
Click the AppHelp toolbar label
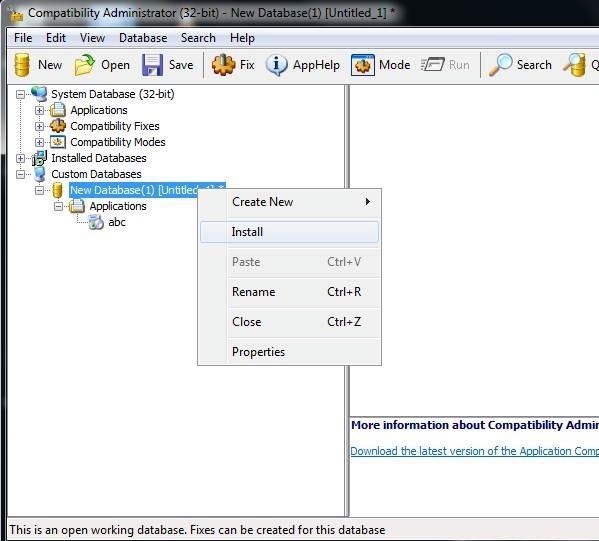[x=316, y=65]
